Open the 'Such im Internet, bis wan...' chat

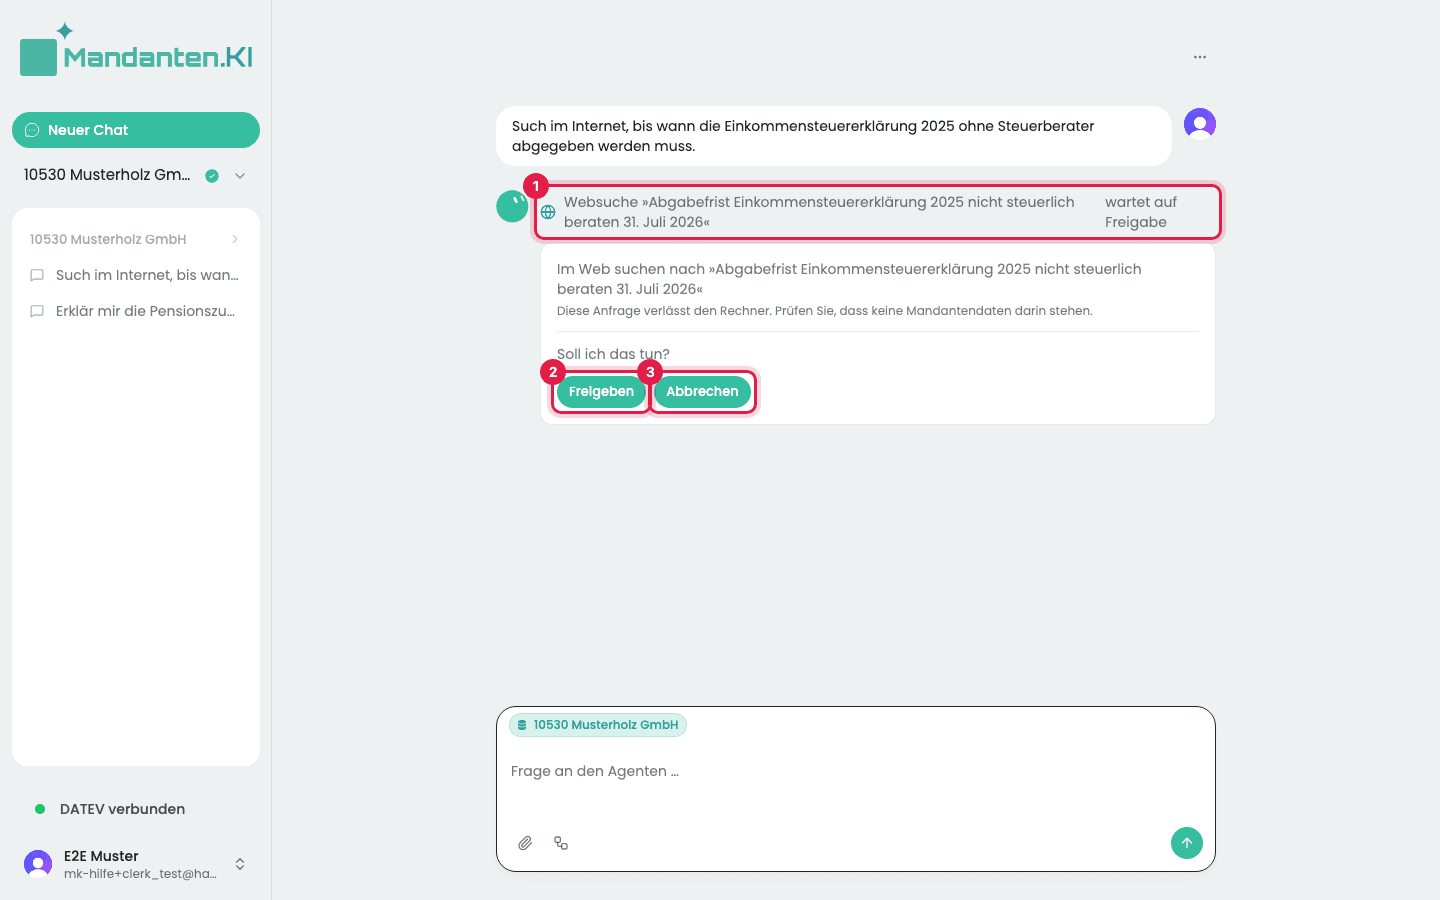tap(136, 275)
